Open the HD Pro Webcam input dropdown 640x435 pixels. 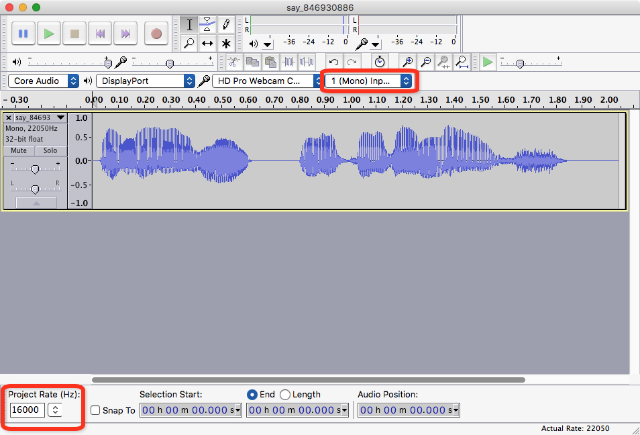[267, 81]
